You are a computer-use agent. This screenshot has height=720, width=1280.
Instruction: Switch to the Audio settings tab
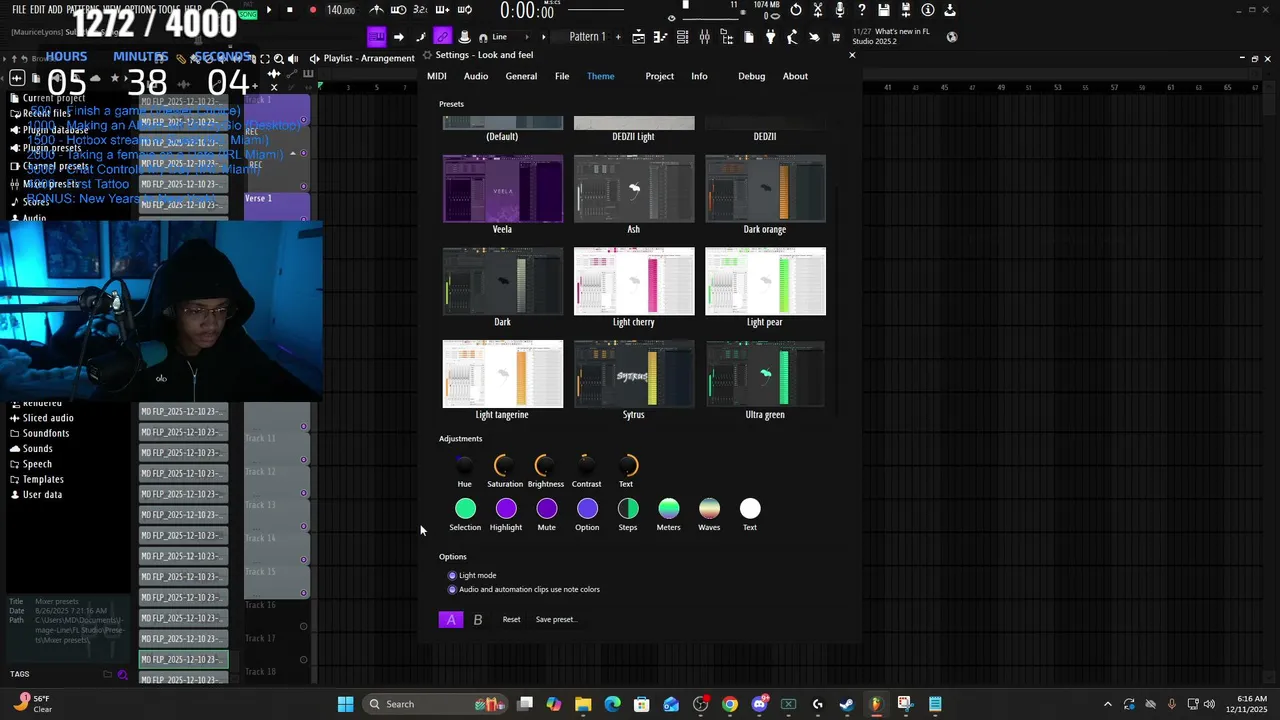coord(476,76)
